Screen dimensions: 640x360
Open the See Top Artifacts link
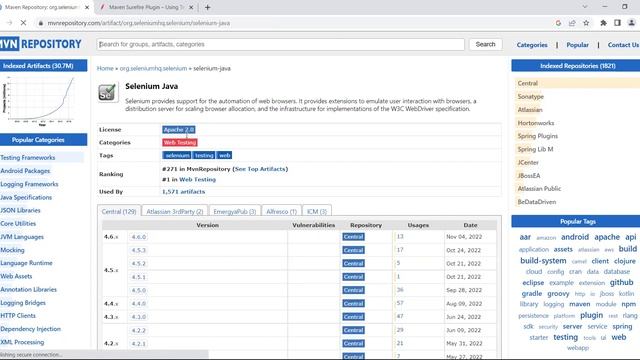point(260,169)
